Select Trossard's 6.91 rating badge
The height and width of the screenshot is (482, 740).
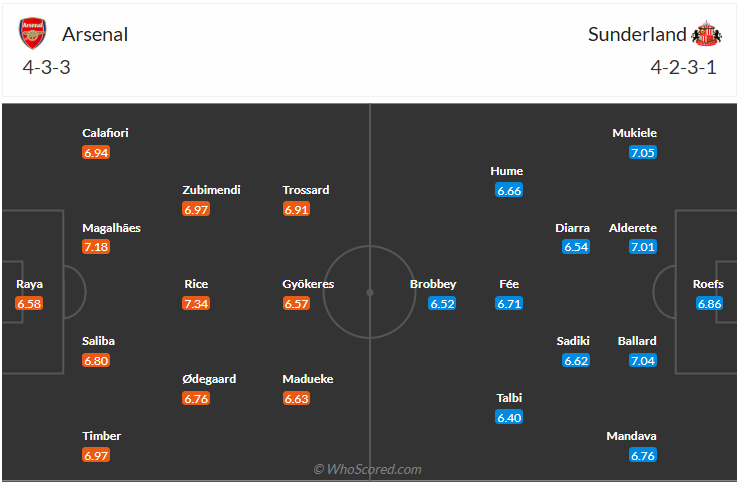pyautogui.click(x=296, y=209)
